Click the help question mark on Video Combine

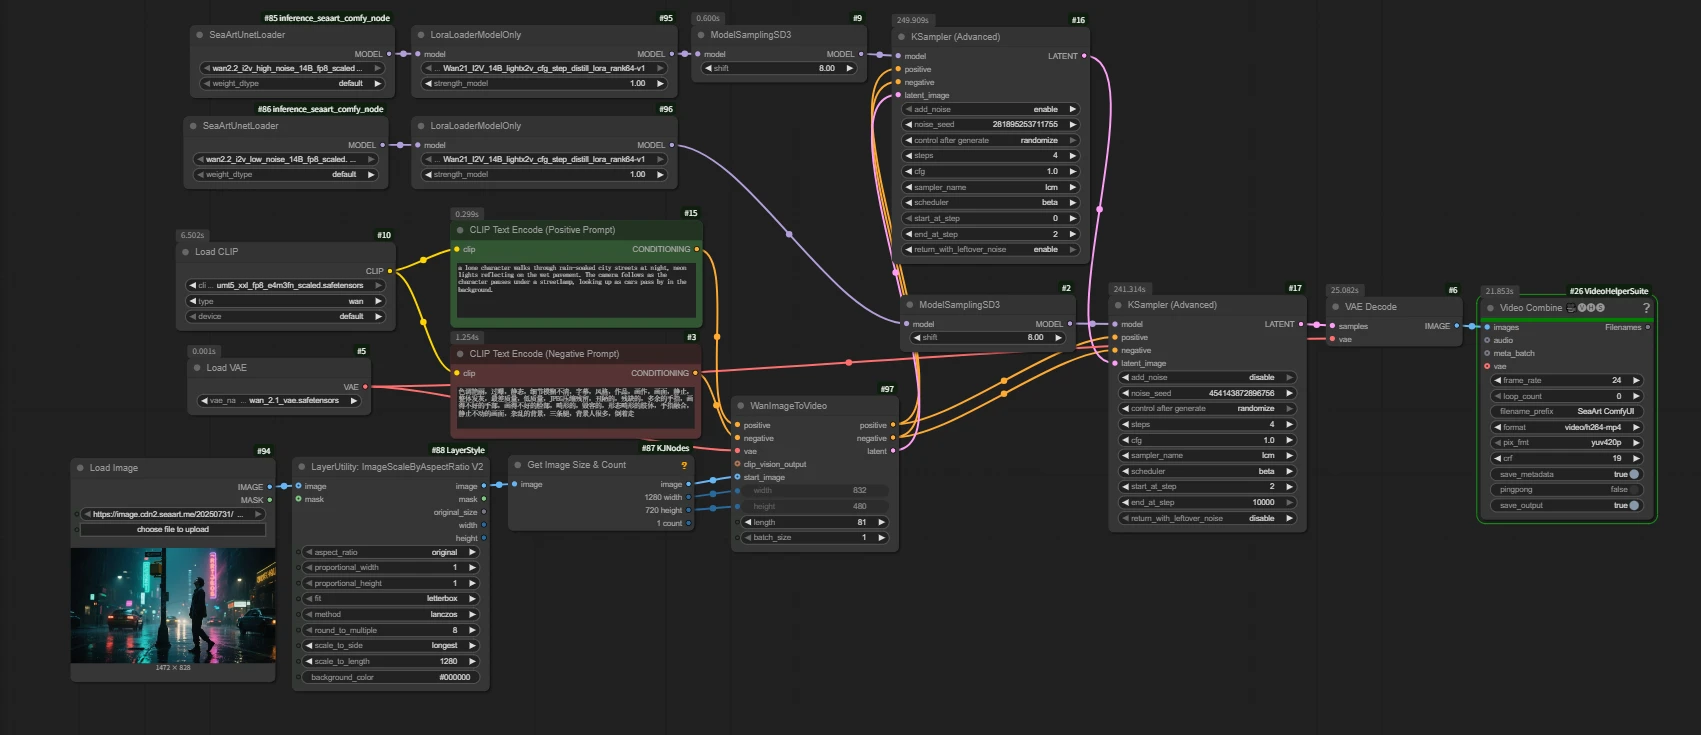(x=1646, y=308)
